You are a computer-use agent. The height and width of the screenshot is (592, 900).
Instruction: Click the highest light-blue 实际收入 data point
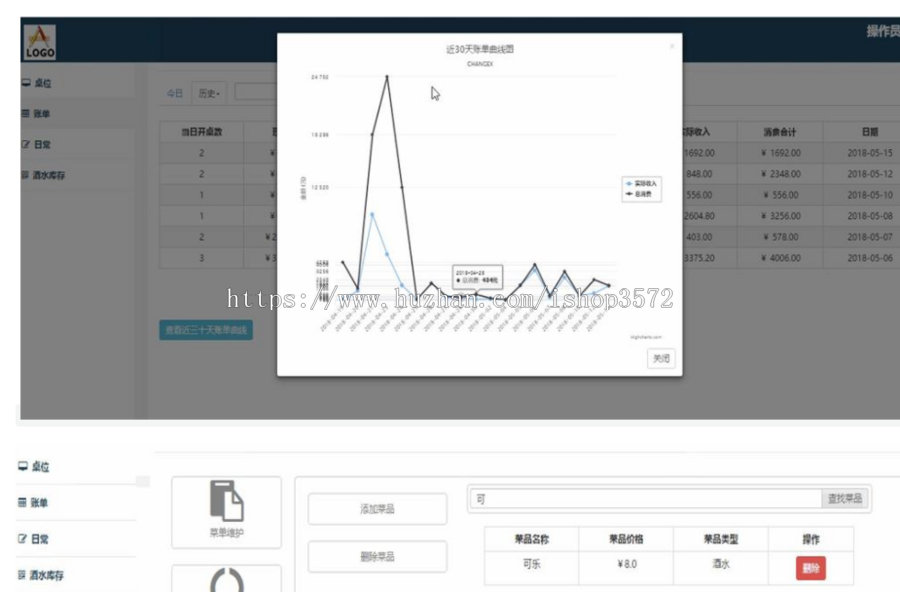point(372,214)
